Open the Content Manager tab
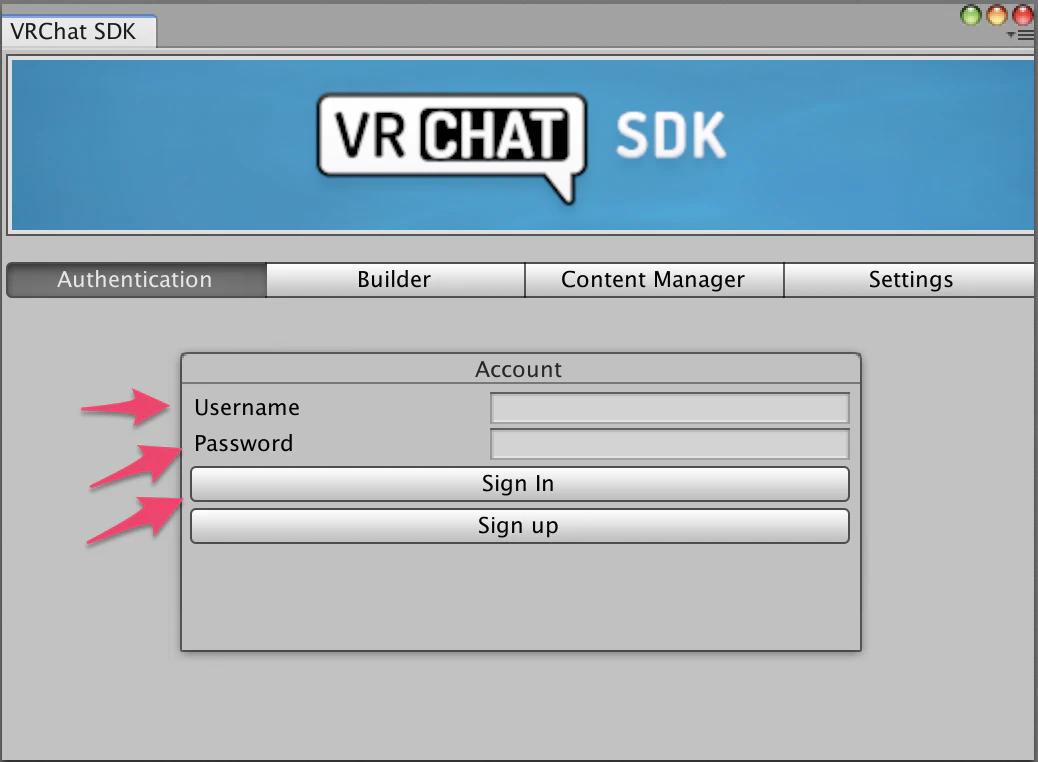Image resolution: width=1038 pixels, height=762 pixels. pos(654,279)
